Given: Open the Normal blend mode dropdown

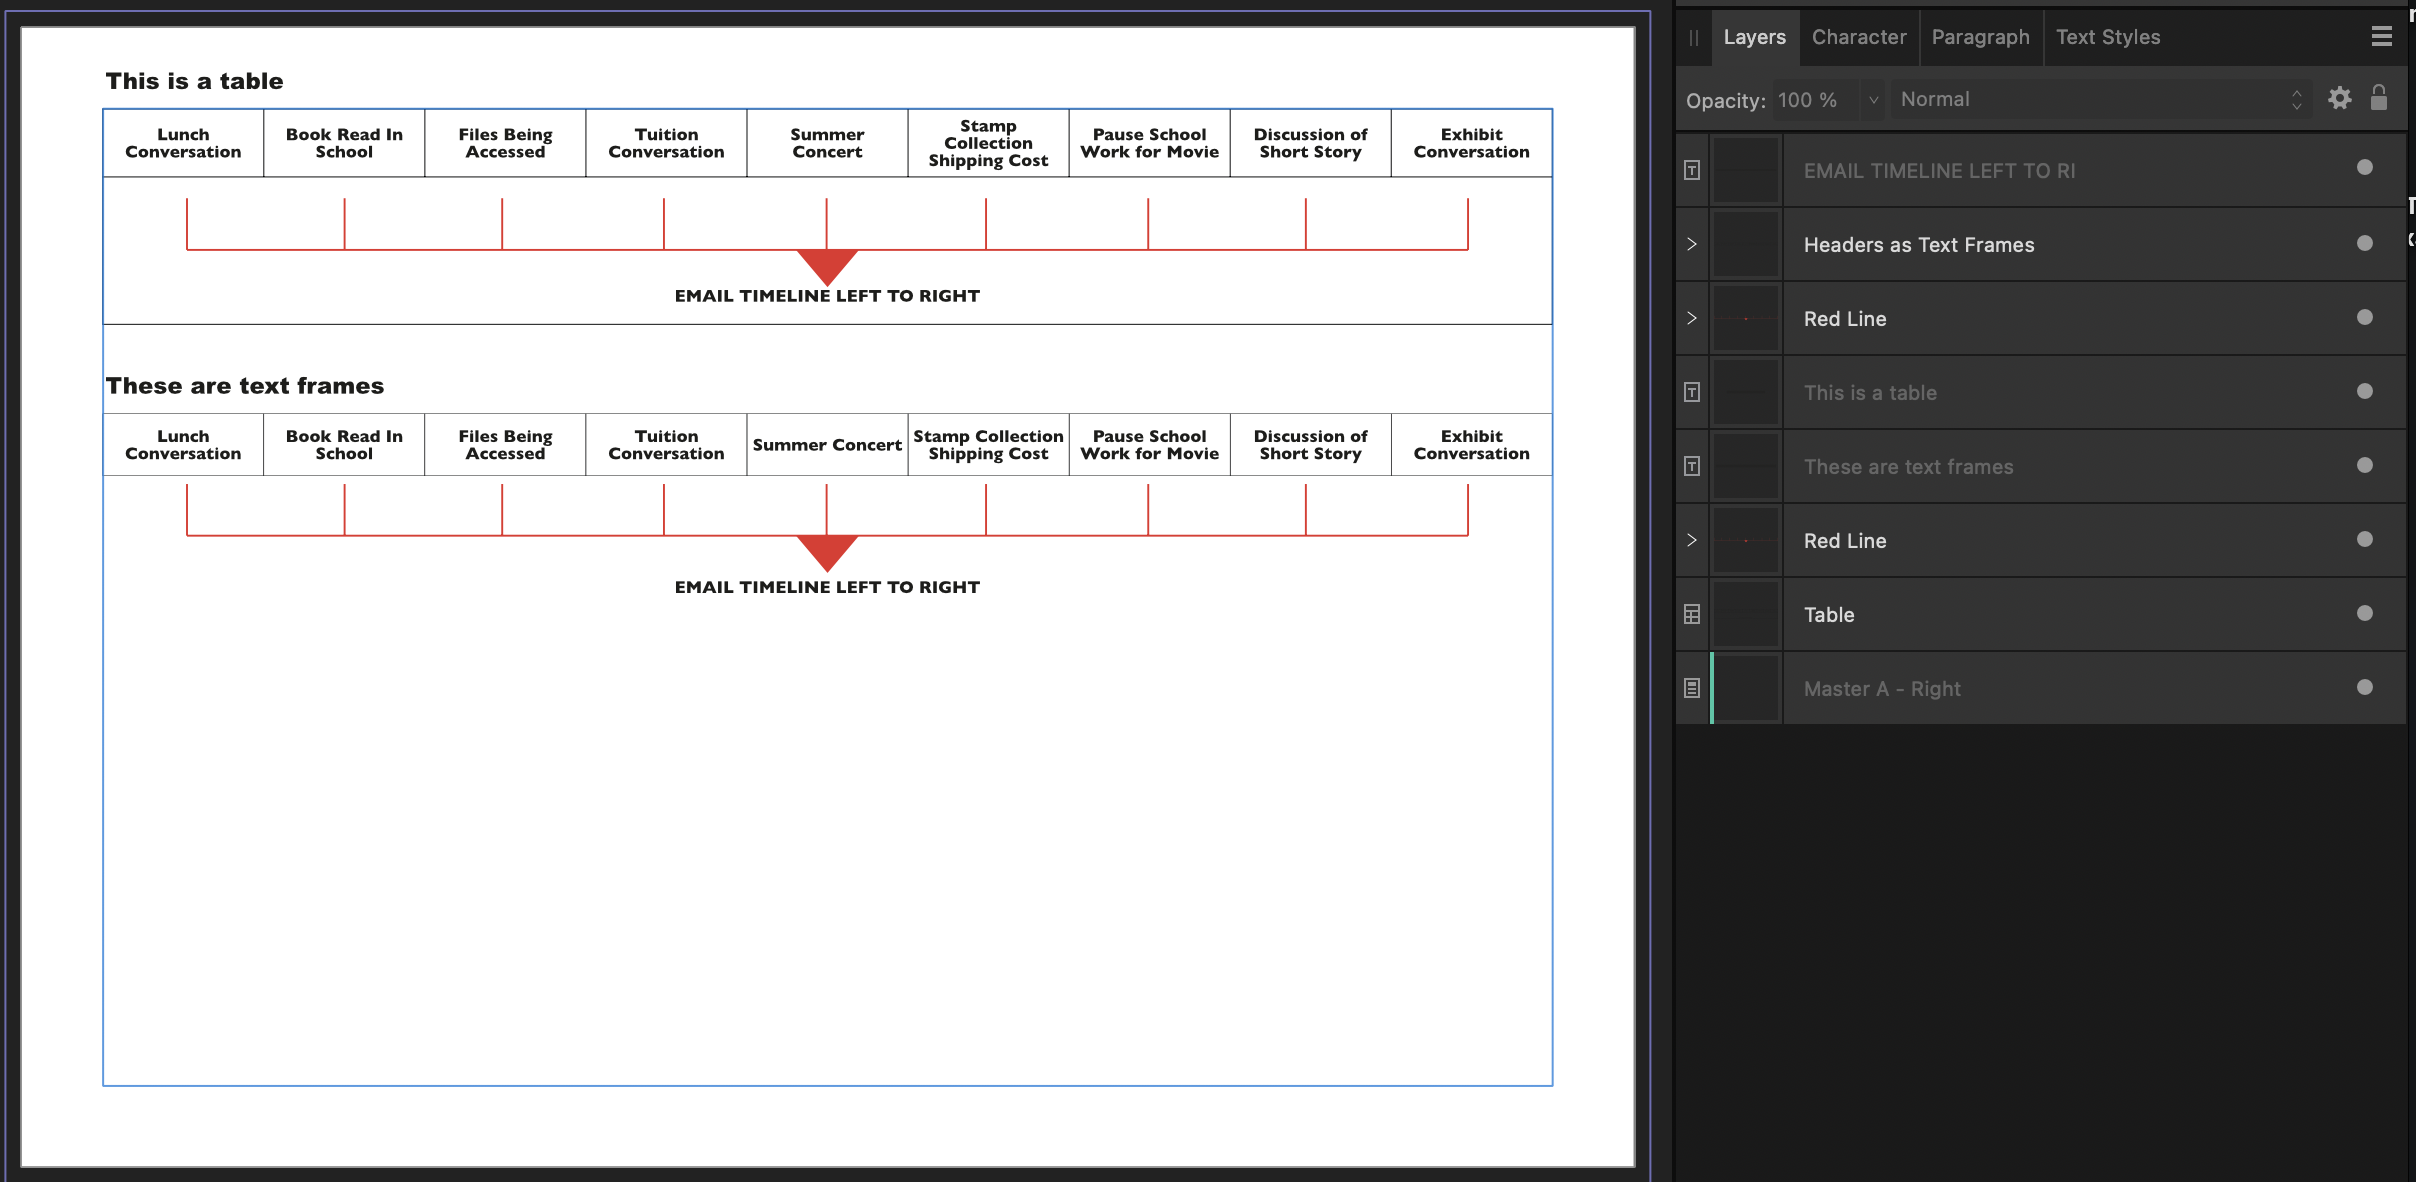Looking at the screenshot, I should point(2100,98).
